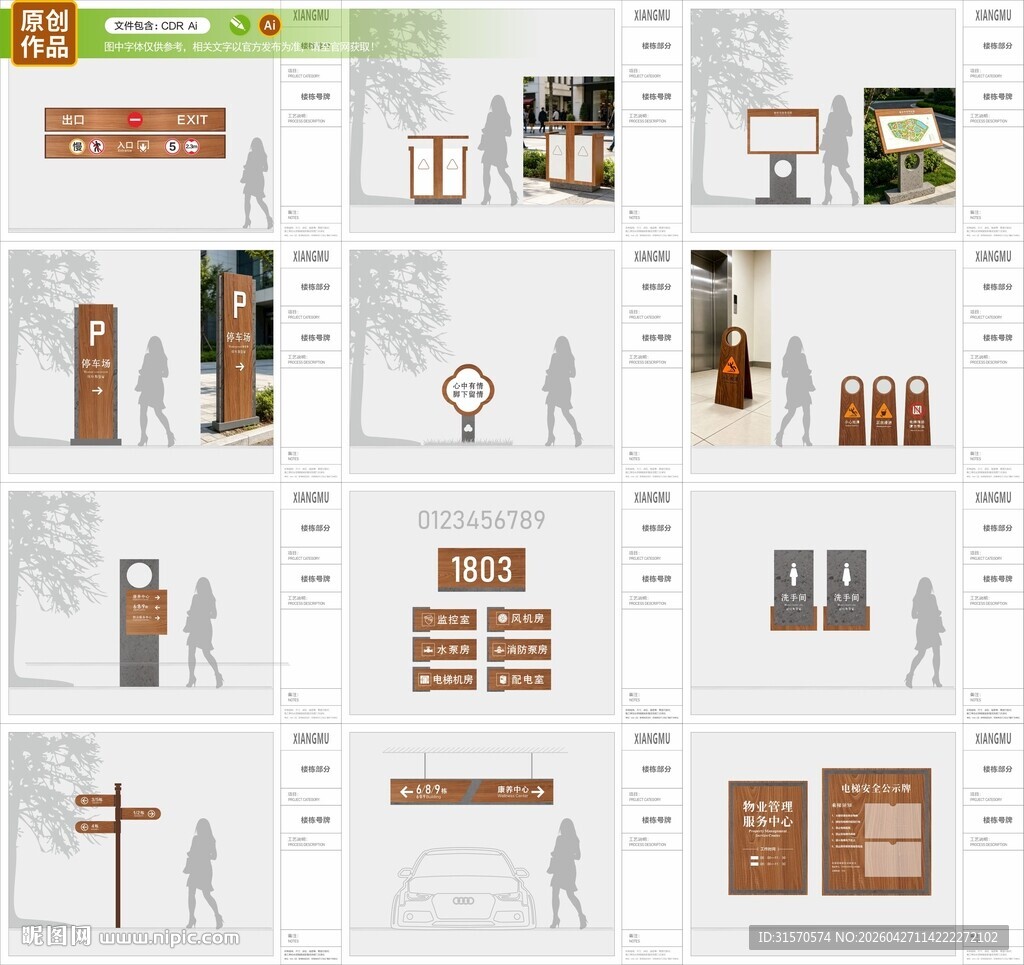Select the 电梯安全公示牌 notice board

tap(876, 831)
